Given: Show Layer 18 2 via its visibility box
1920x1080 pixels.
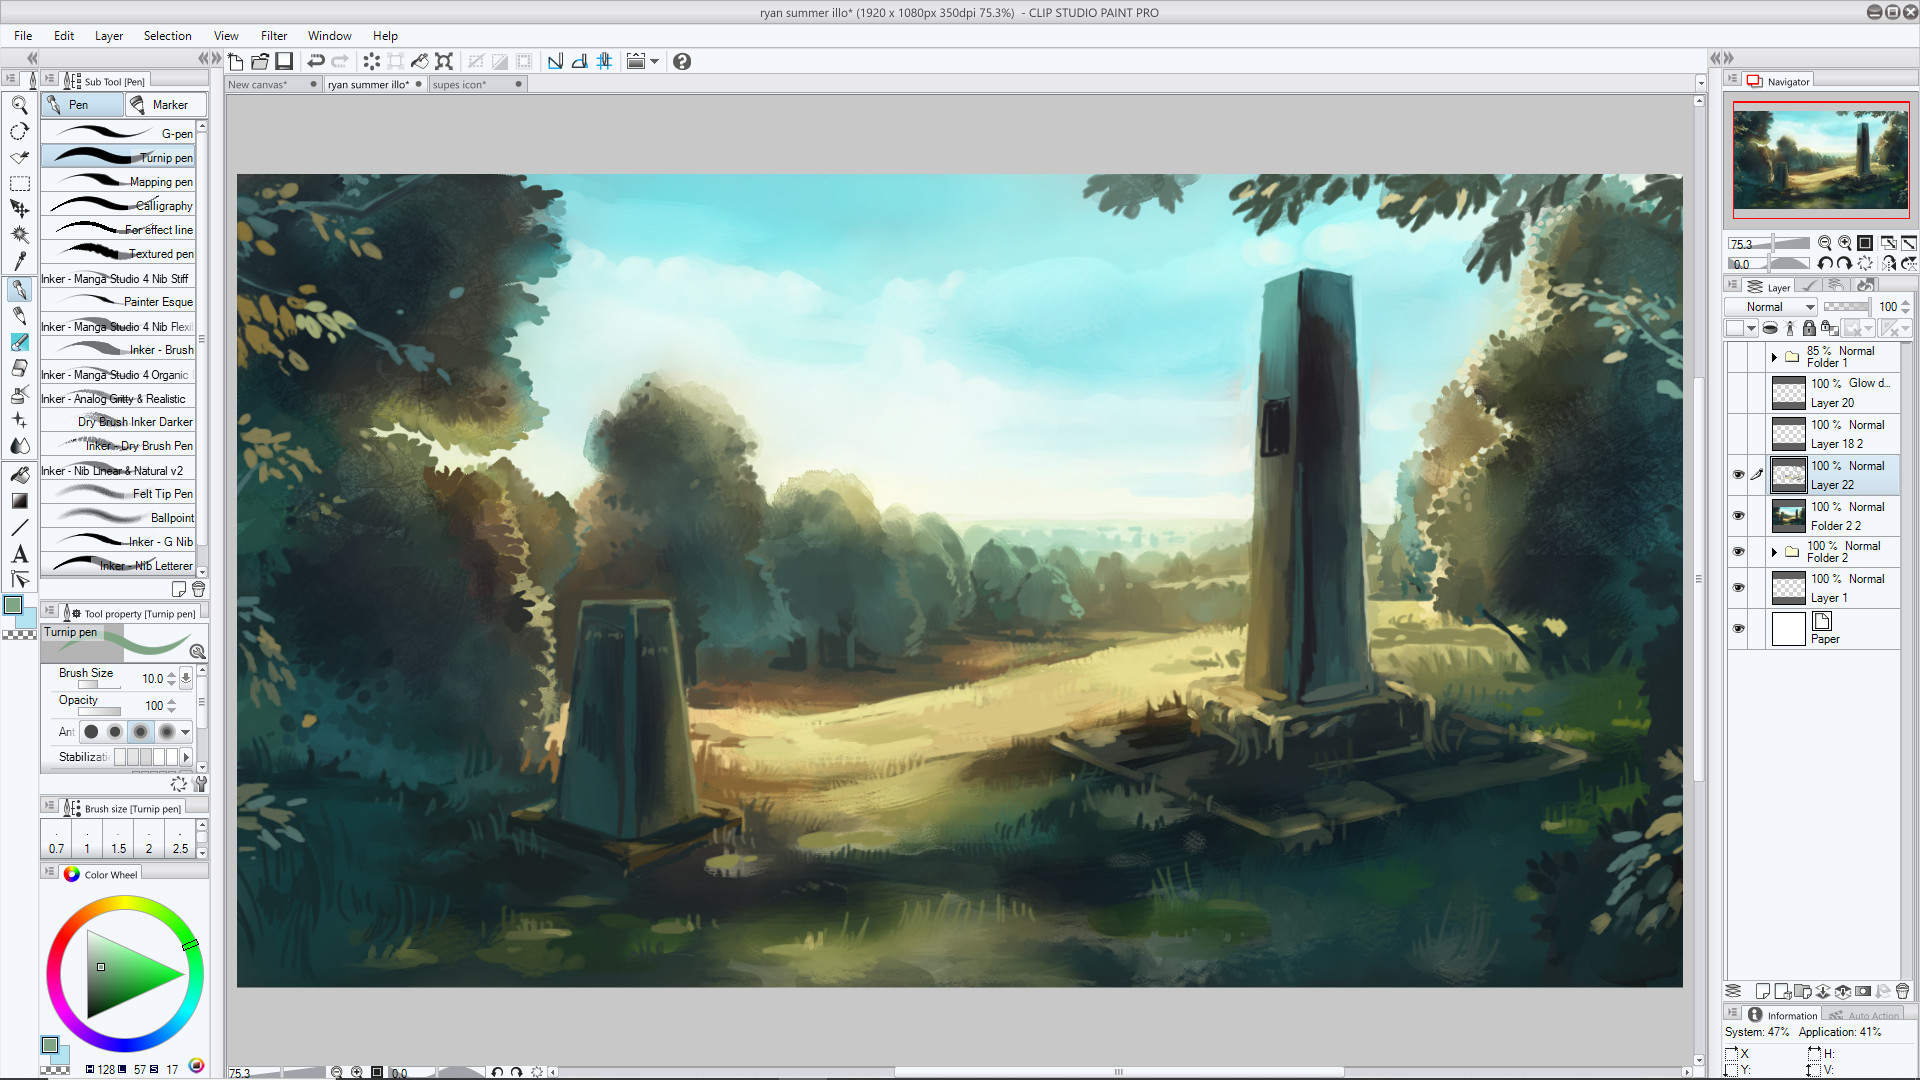Looking at the screenshot, I should pyautogui.click(x=1738, y=434).
